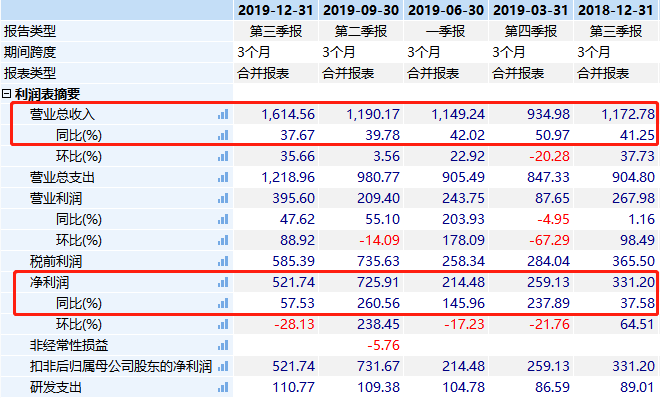
Task: Select expense value 980.77
Action: [x=378, y=178]
